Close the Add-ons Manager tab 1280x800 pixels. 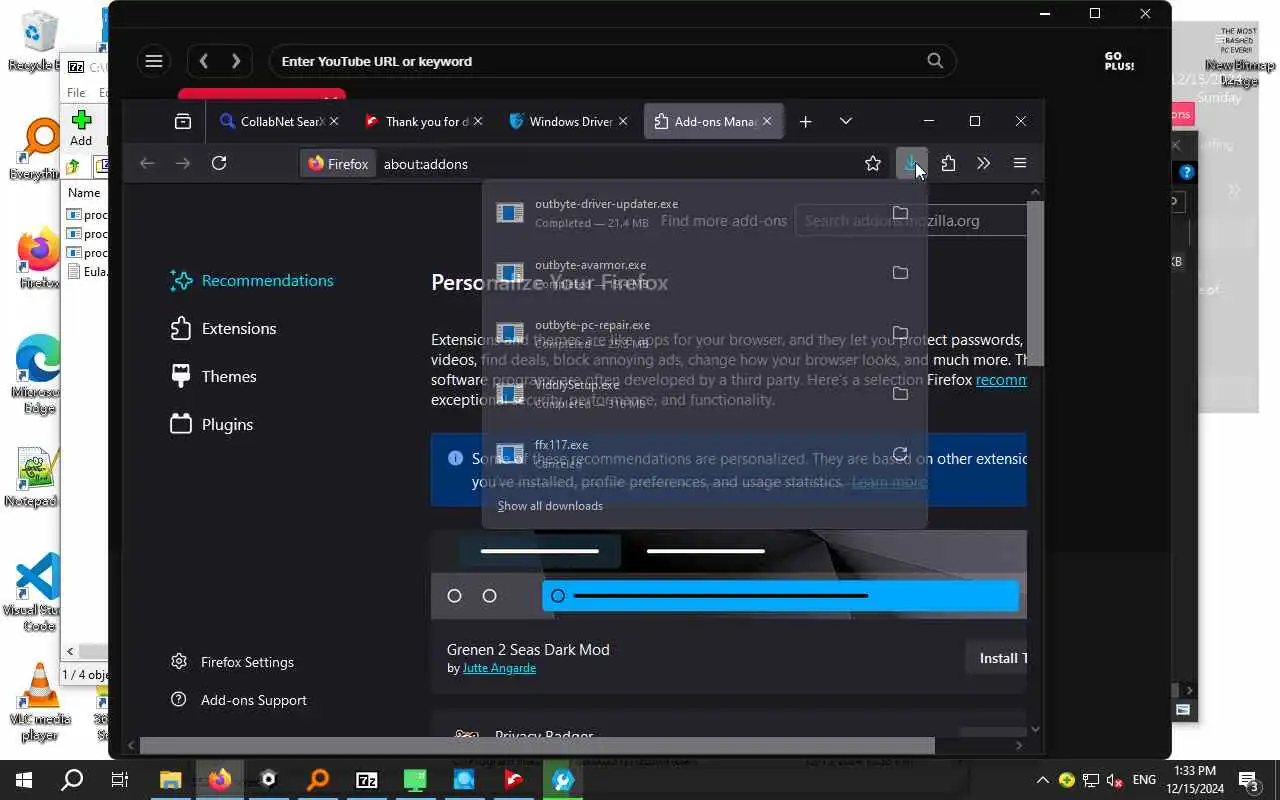click(x=767, y=121)
